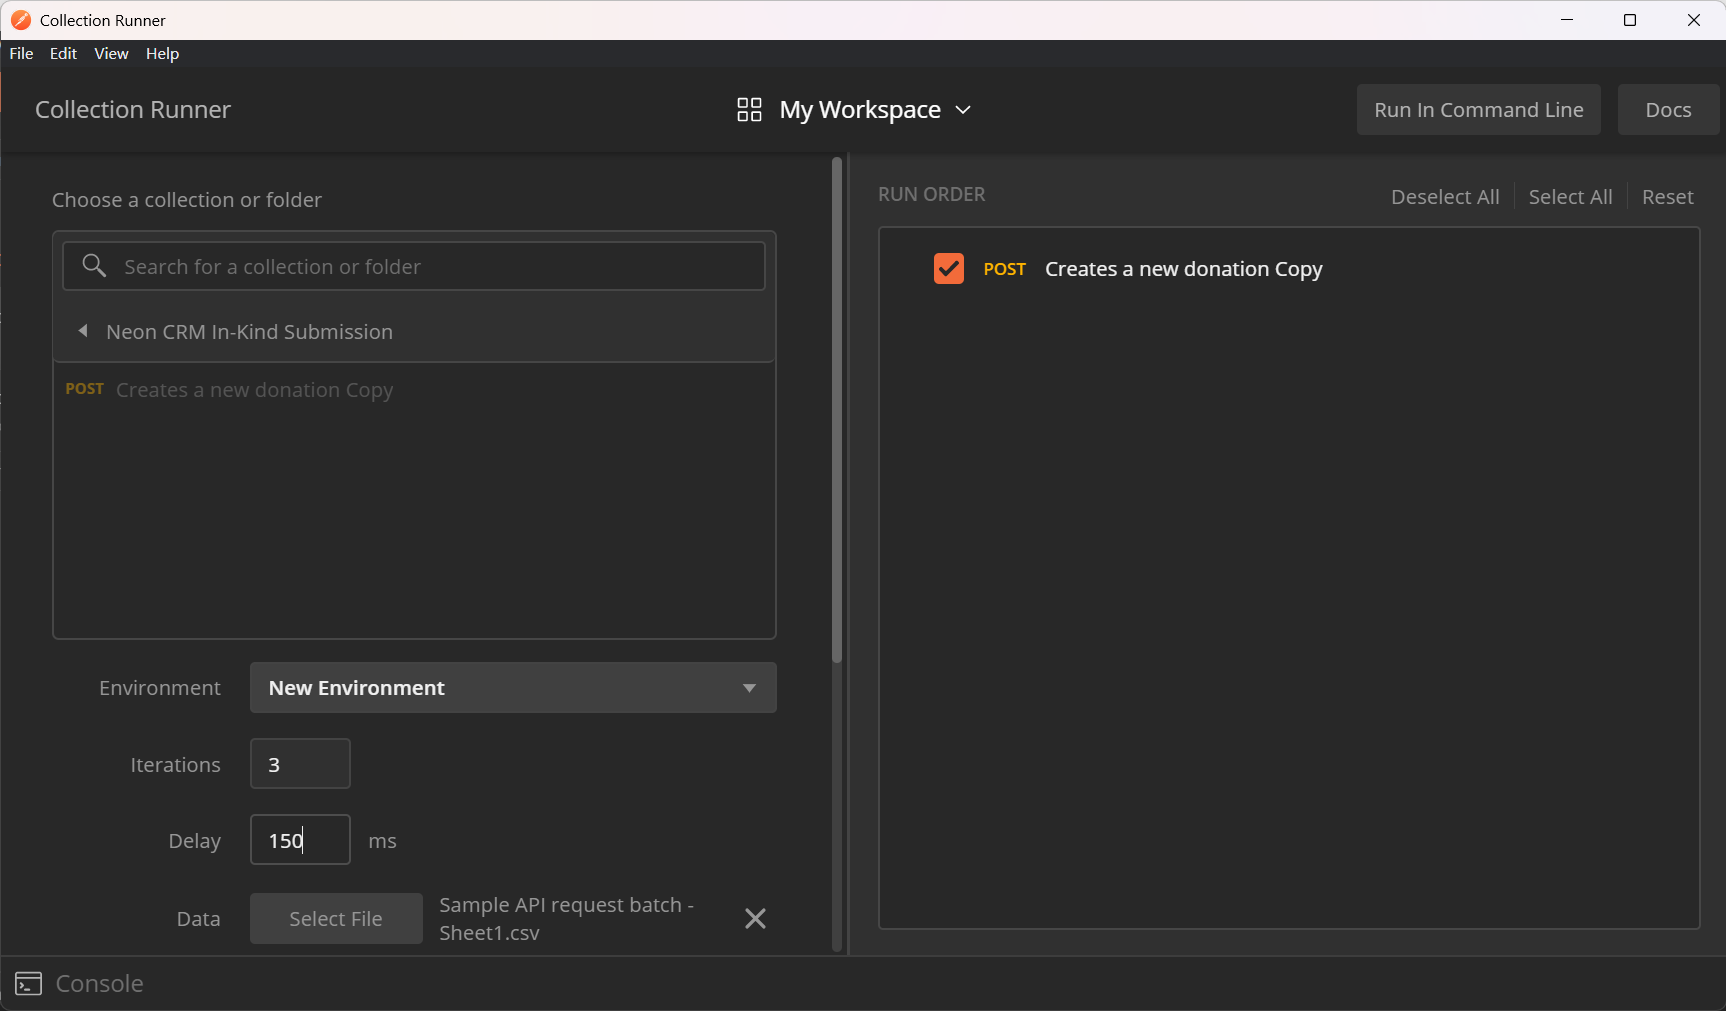Open the Docs button
This screenshot has height=1011, width=1726.
(1668, 110)
